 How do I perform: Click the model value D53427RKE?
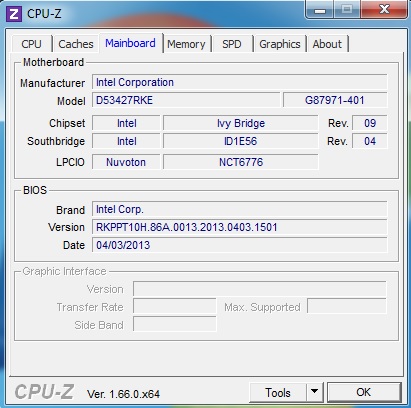click(x=186, y=100)
